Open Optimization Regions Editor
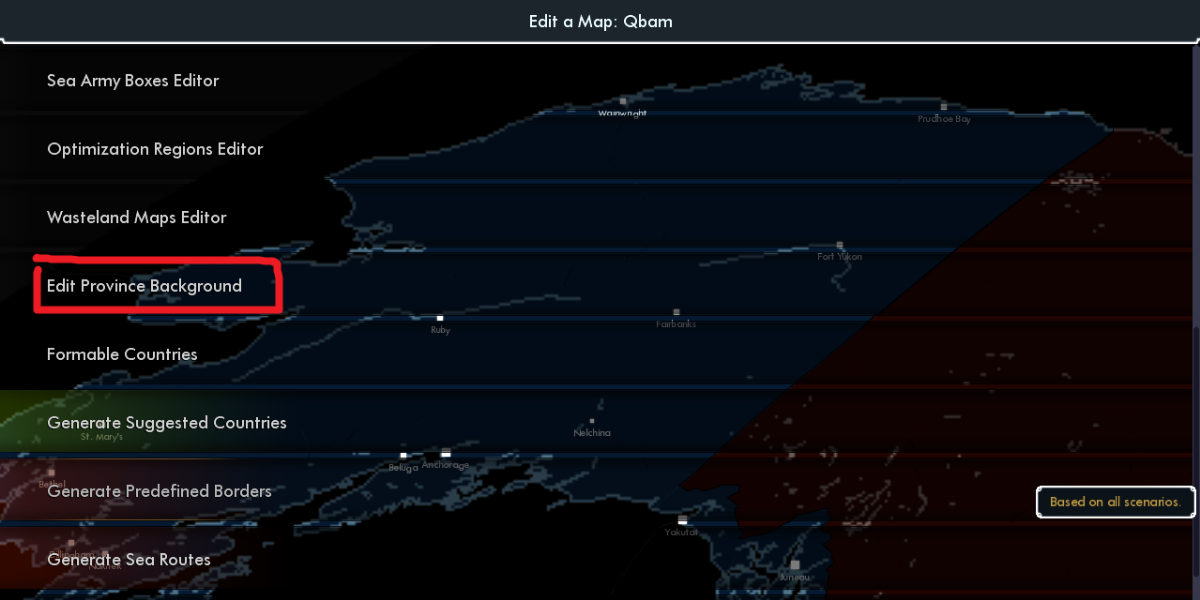 click(155, 149)
